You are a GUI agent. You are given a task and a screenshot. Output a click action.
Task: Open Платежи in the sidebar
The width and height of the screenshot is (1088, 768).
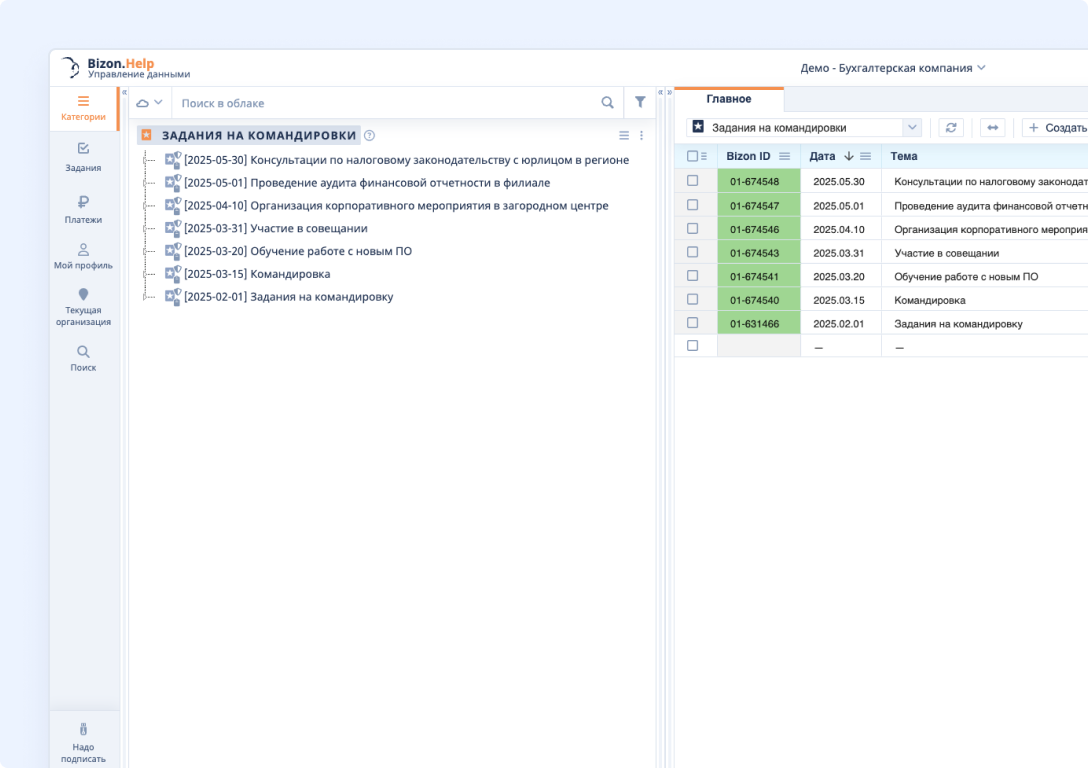(83, 210)
